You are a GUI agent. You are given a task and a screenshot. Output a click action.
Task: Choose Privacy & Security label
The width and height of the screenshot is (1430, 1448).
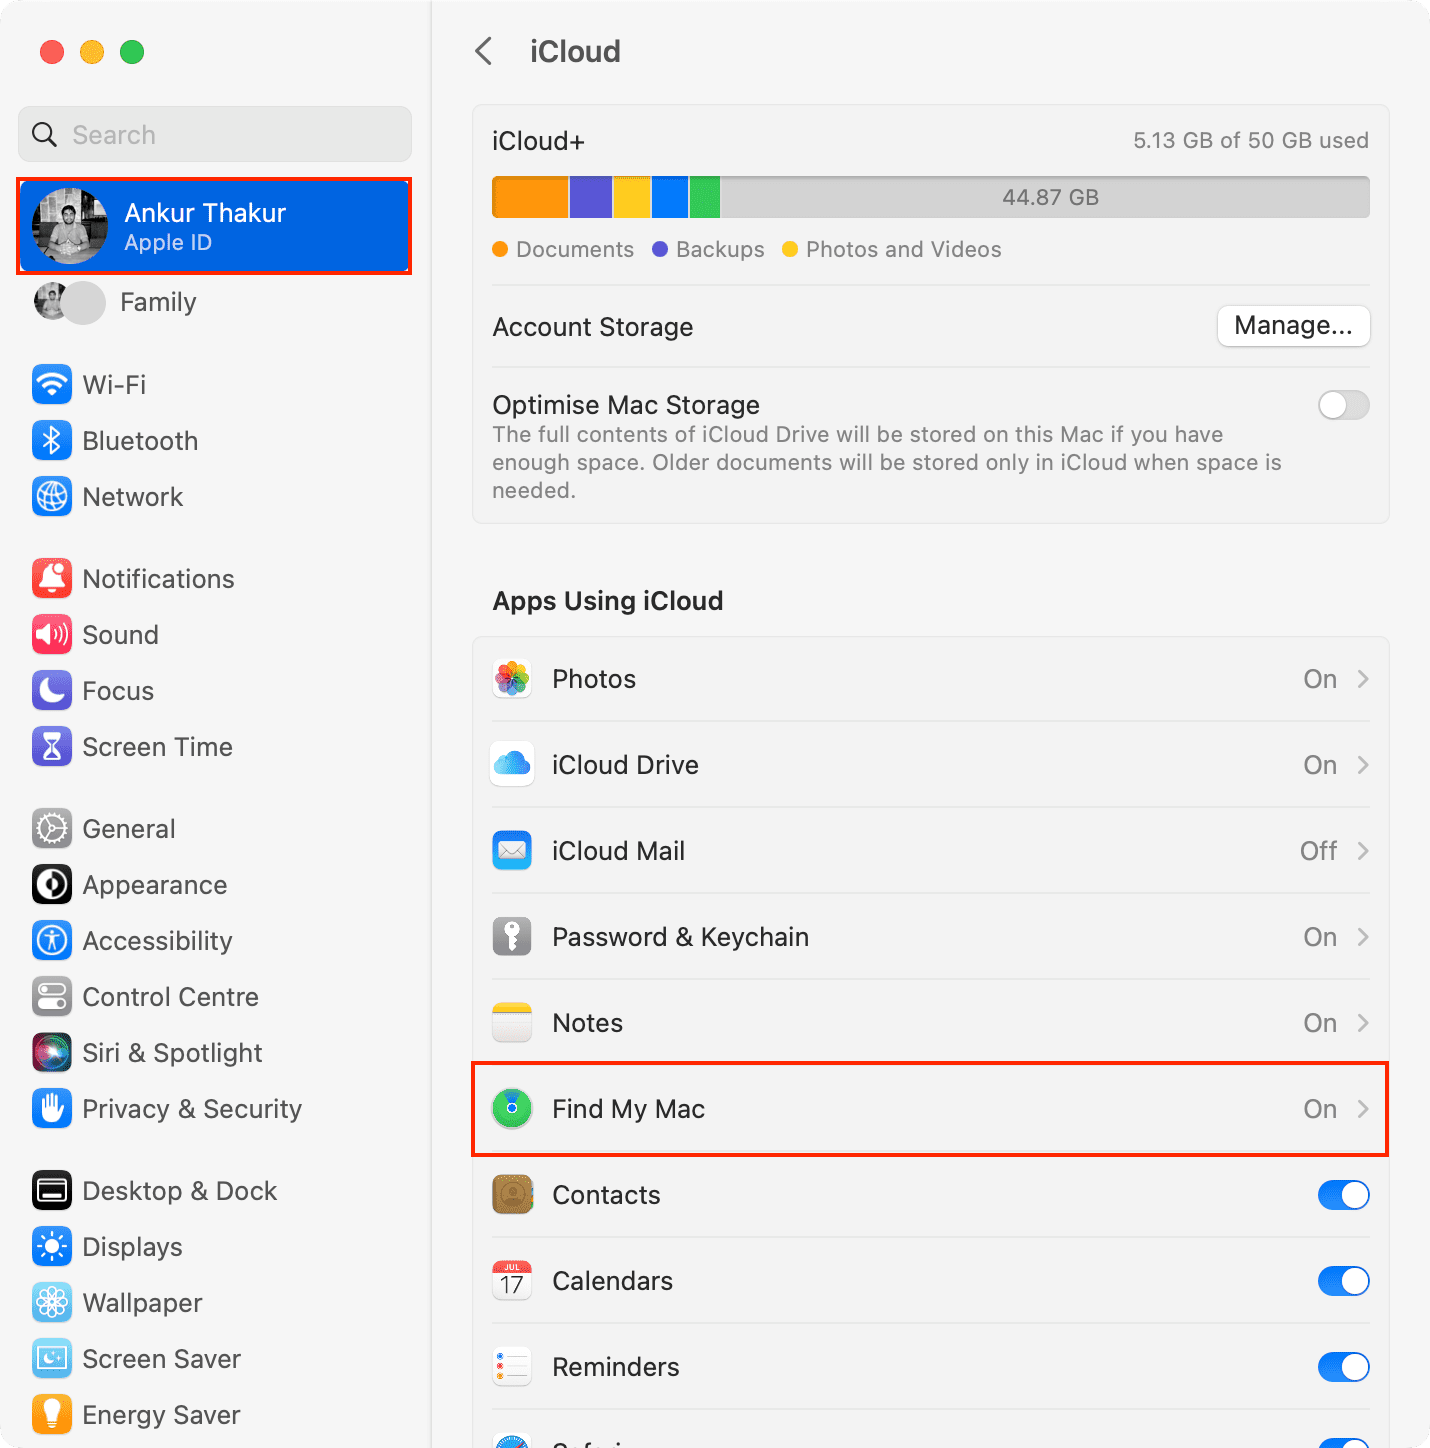pyautogui.click(x=192, y=1109)
